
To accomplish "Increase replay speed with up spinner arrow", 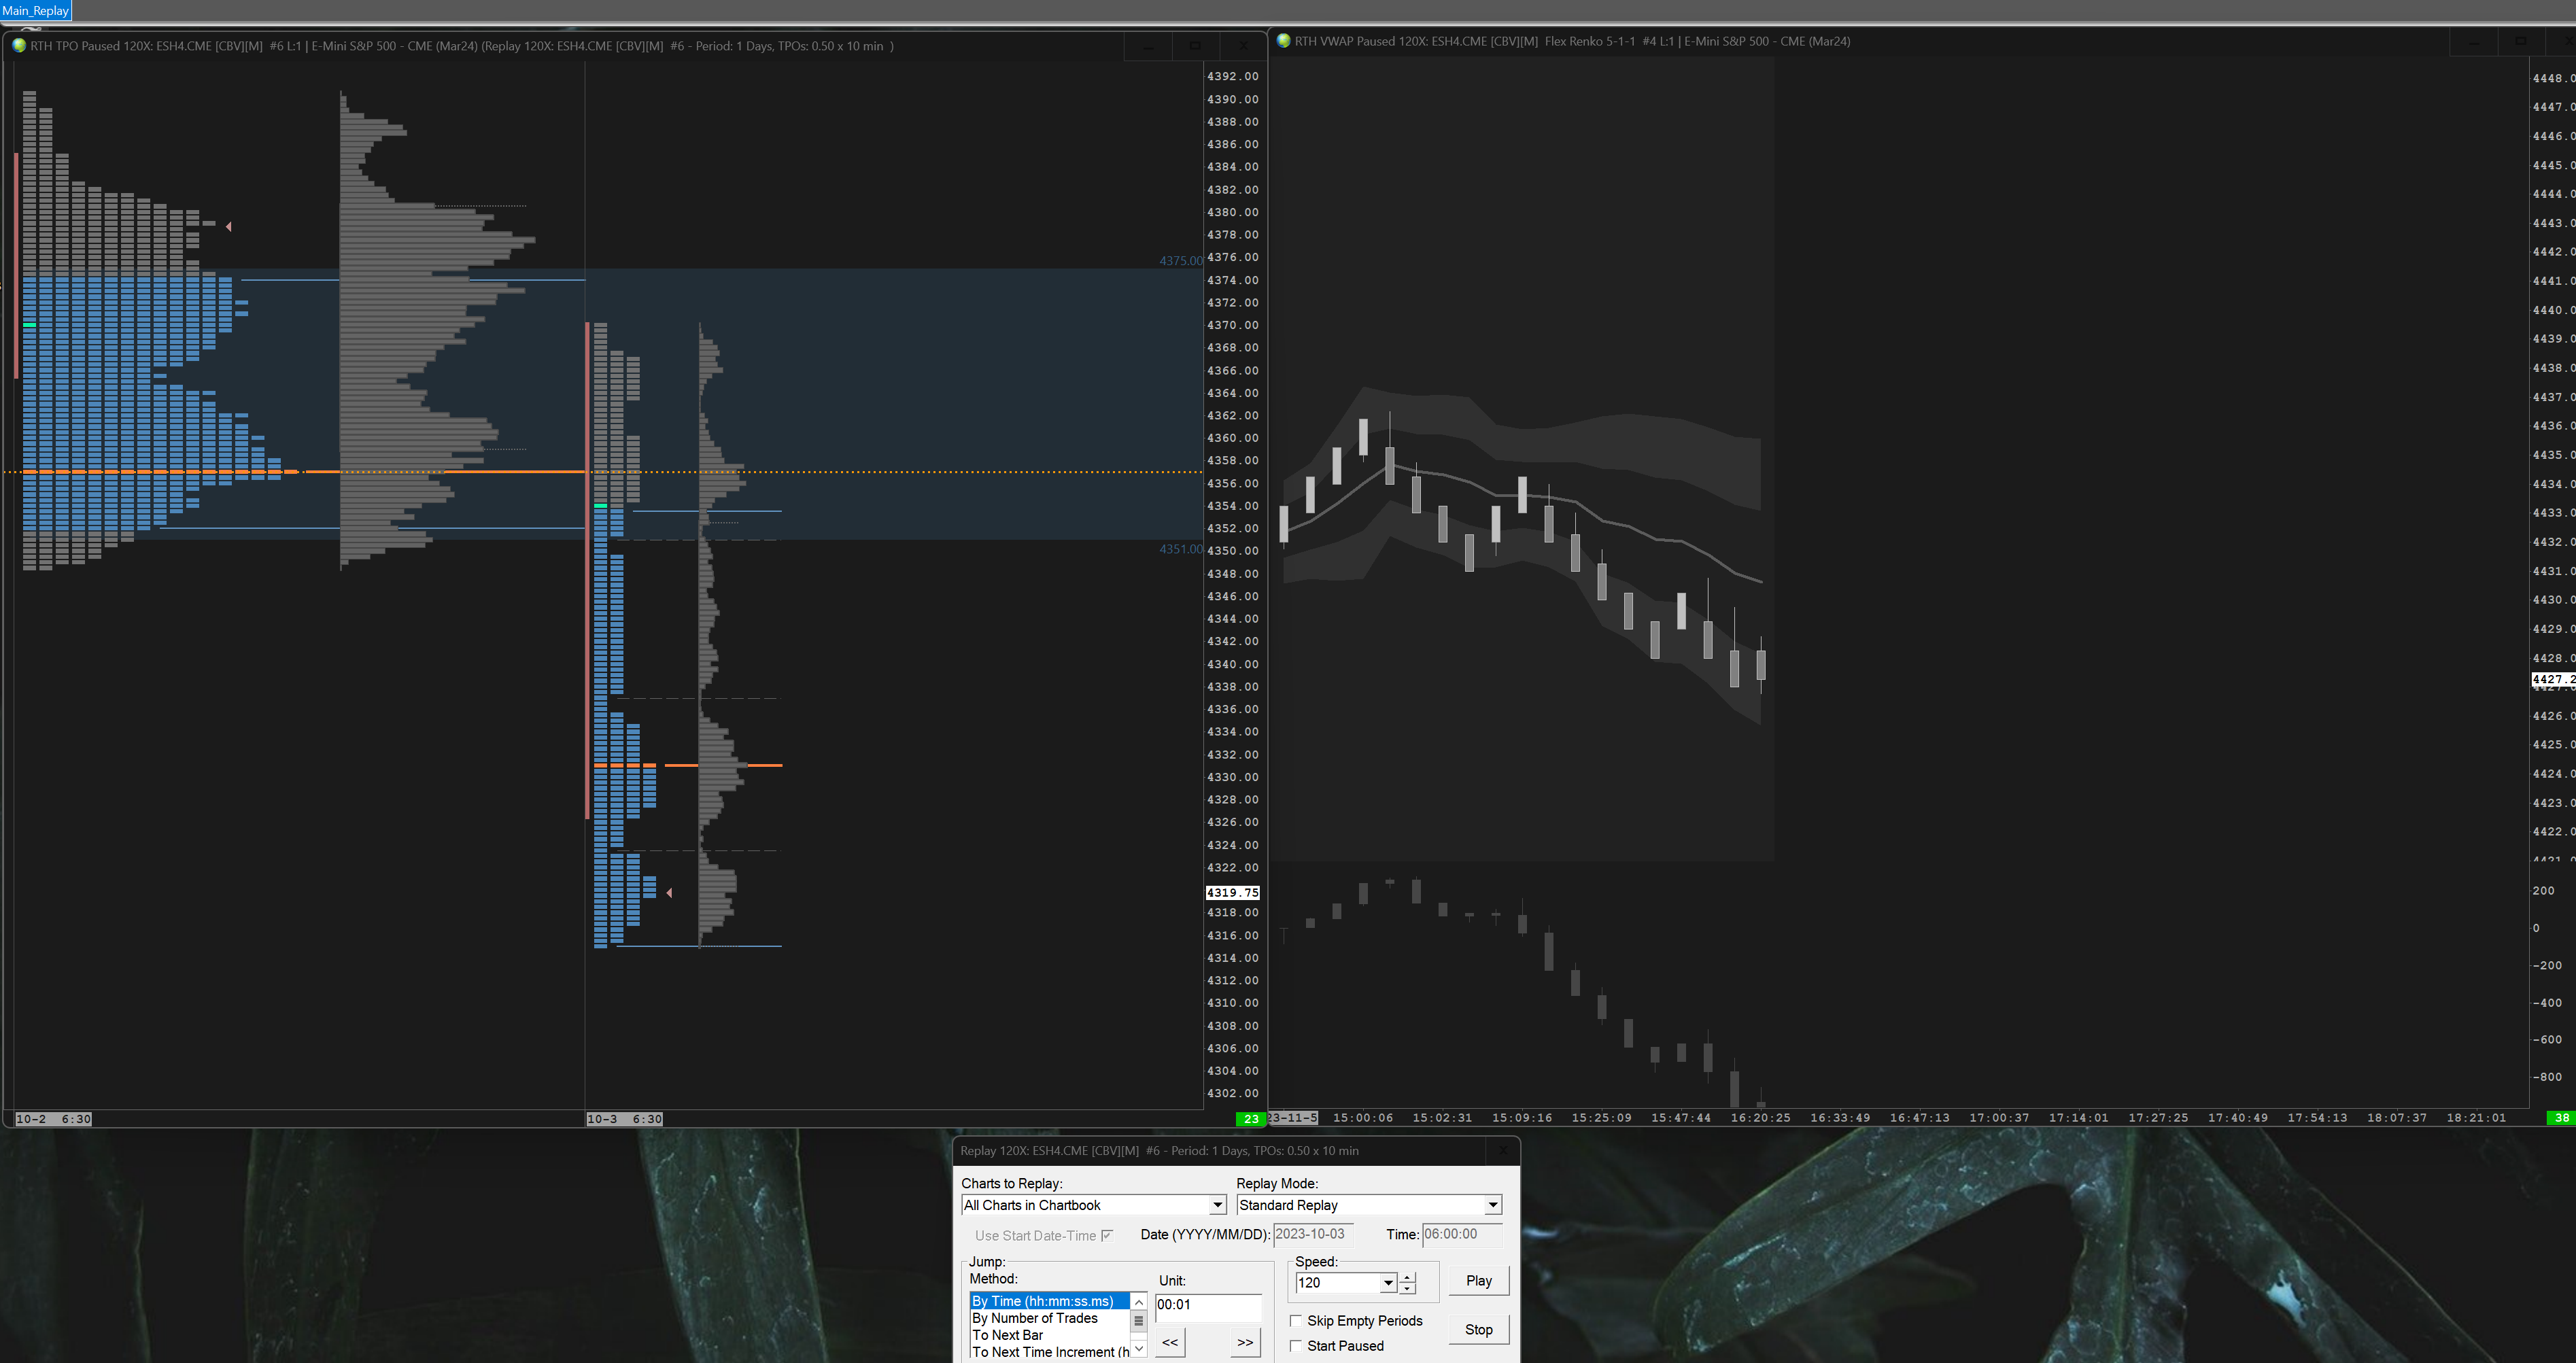I will click(x=1408, y=1277).
